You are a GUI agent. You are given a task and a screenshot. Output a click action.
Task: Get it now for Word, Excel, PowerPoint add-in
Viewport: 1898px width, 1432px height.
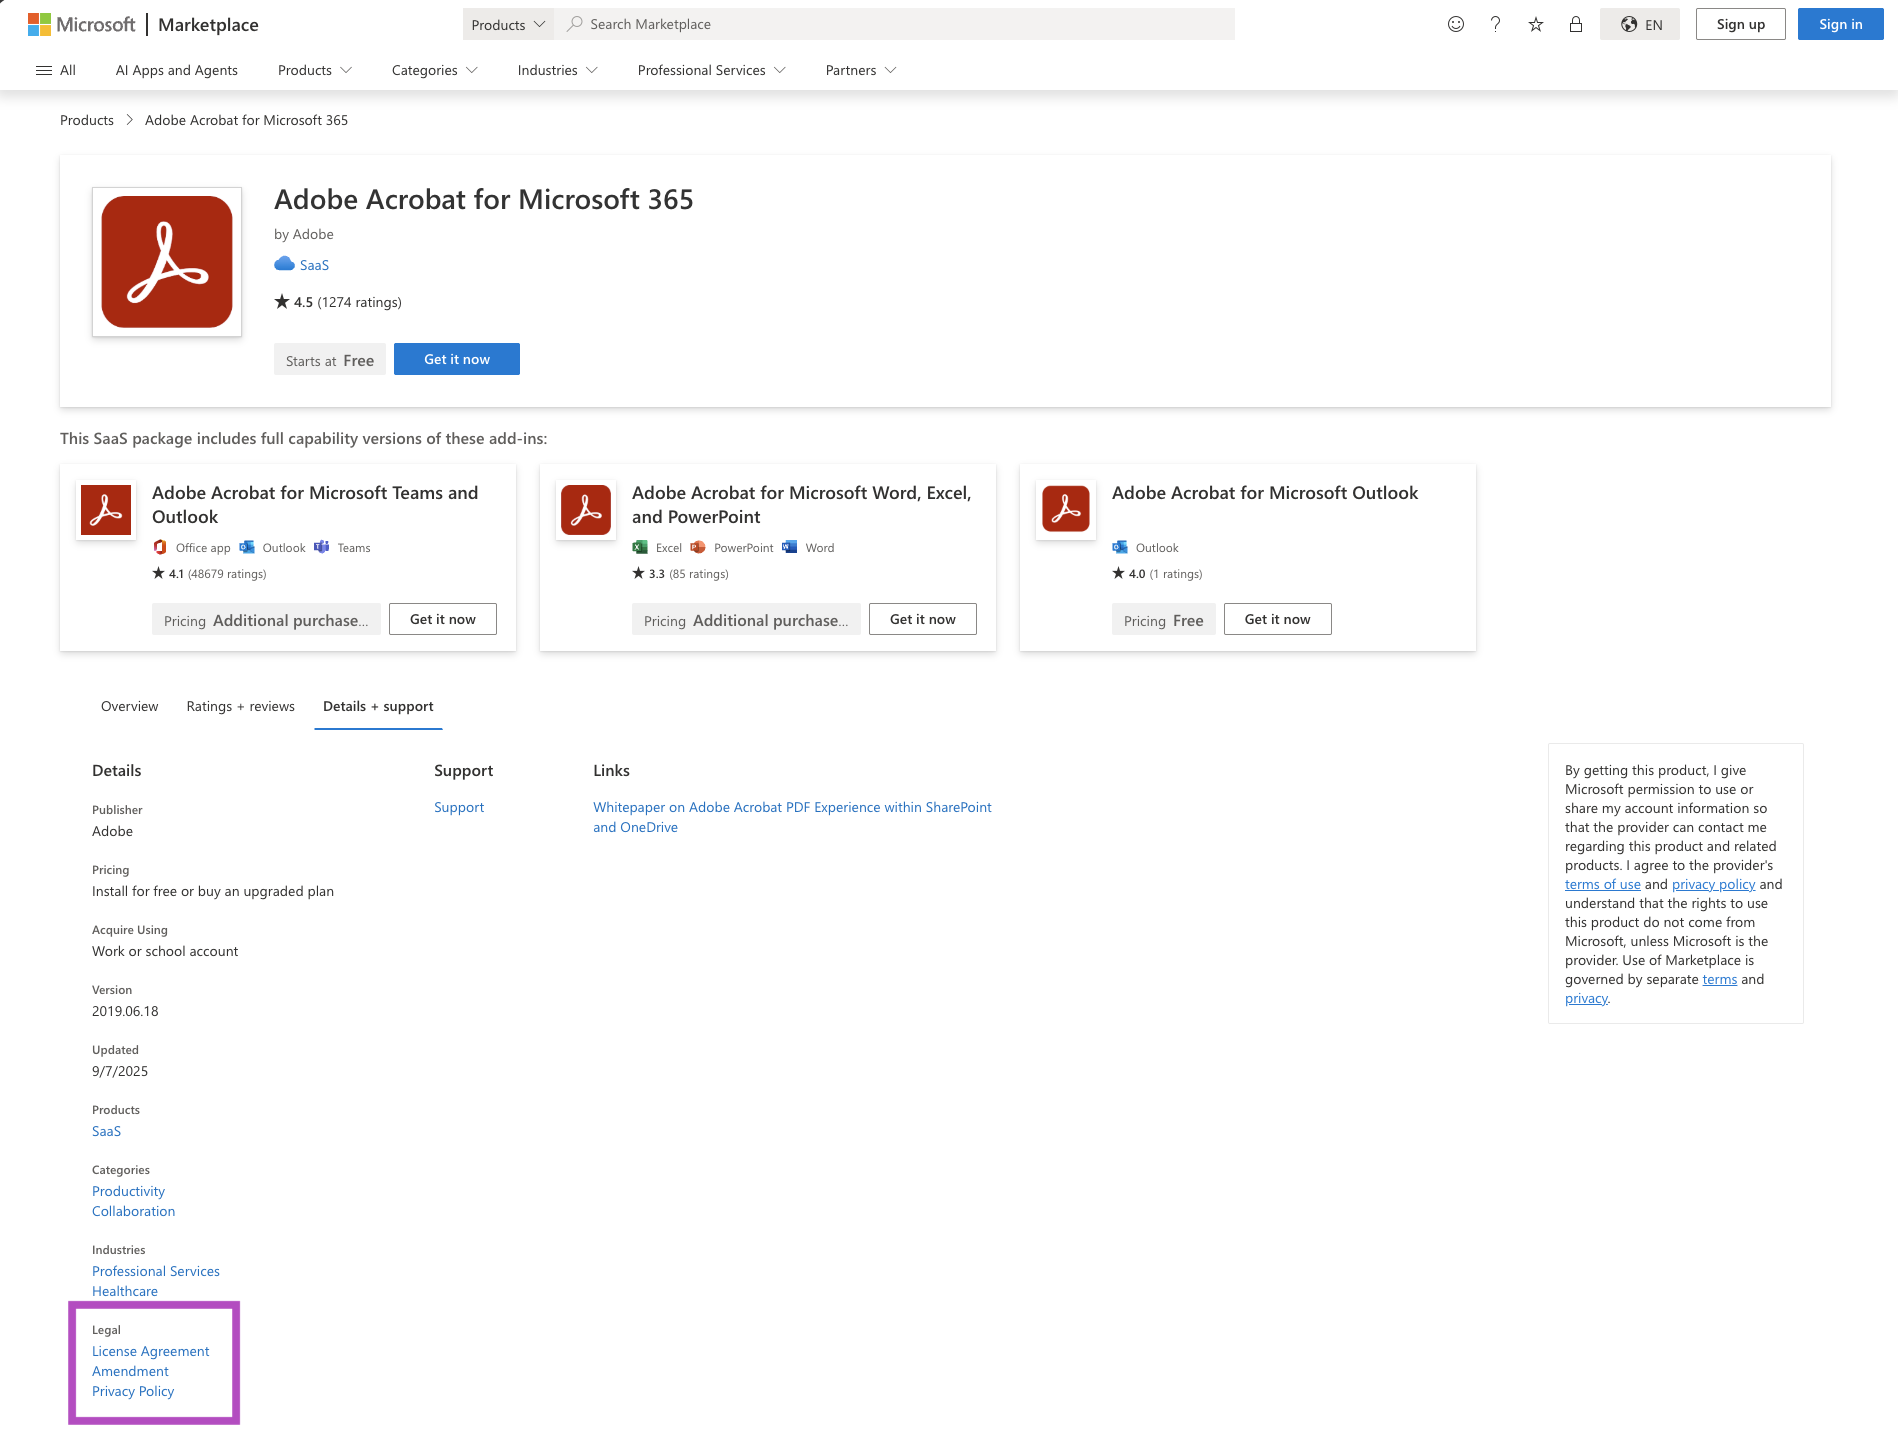tap(923, 619)
